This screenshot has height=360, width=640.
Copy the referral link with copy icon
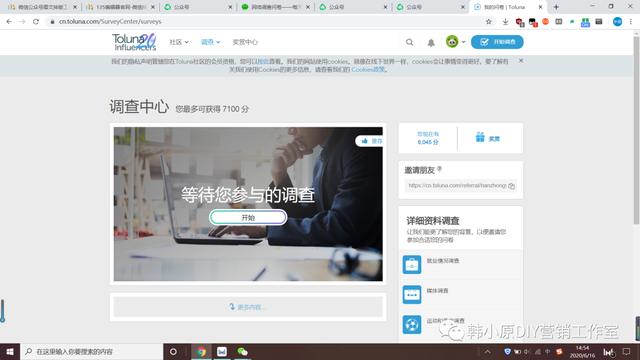coord(511,186)
